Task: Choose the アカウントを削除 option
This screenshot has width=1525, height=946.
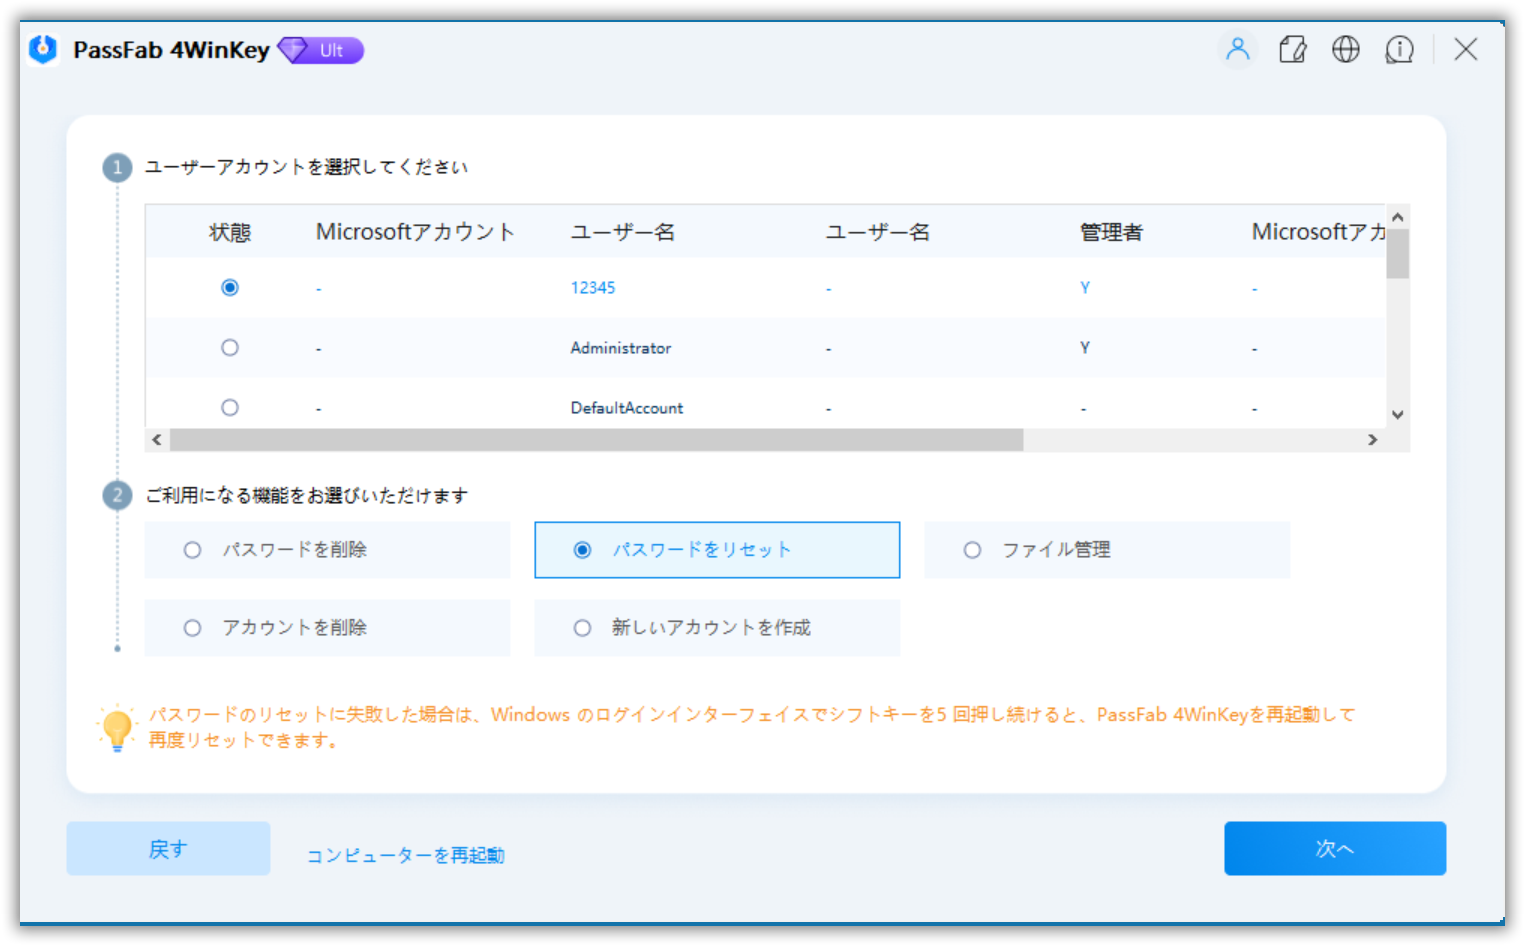Action: coord(193,628)
